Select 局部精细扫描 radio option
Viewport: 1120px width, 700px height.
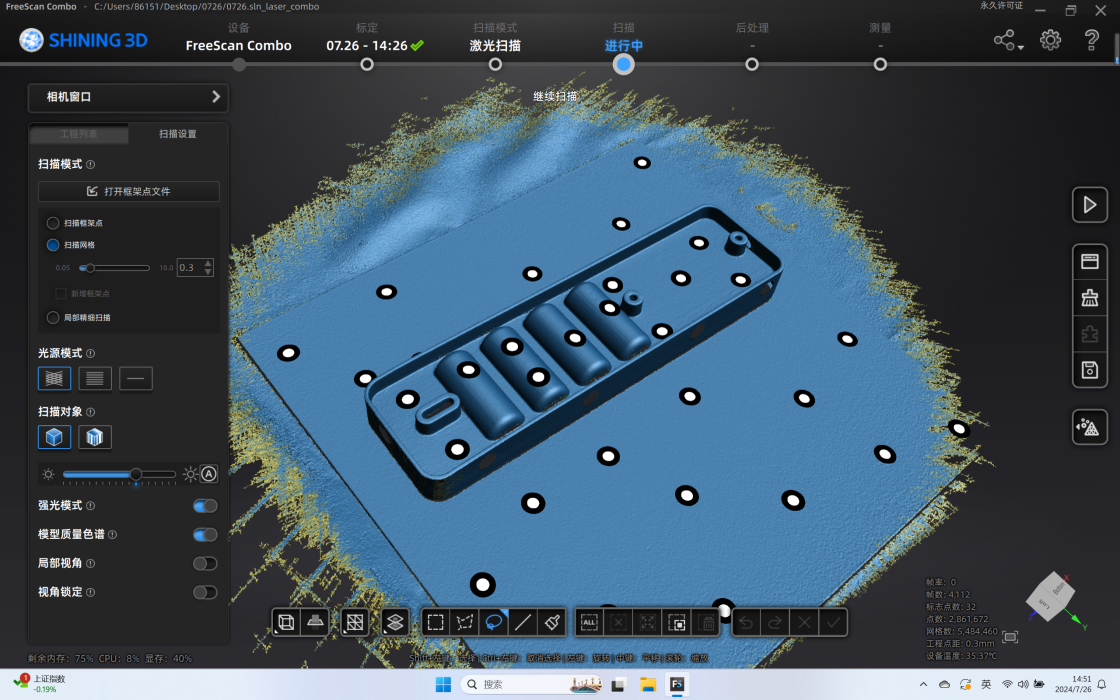click(53, 317)
